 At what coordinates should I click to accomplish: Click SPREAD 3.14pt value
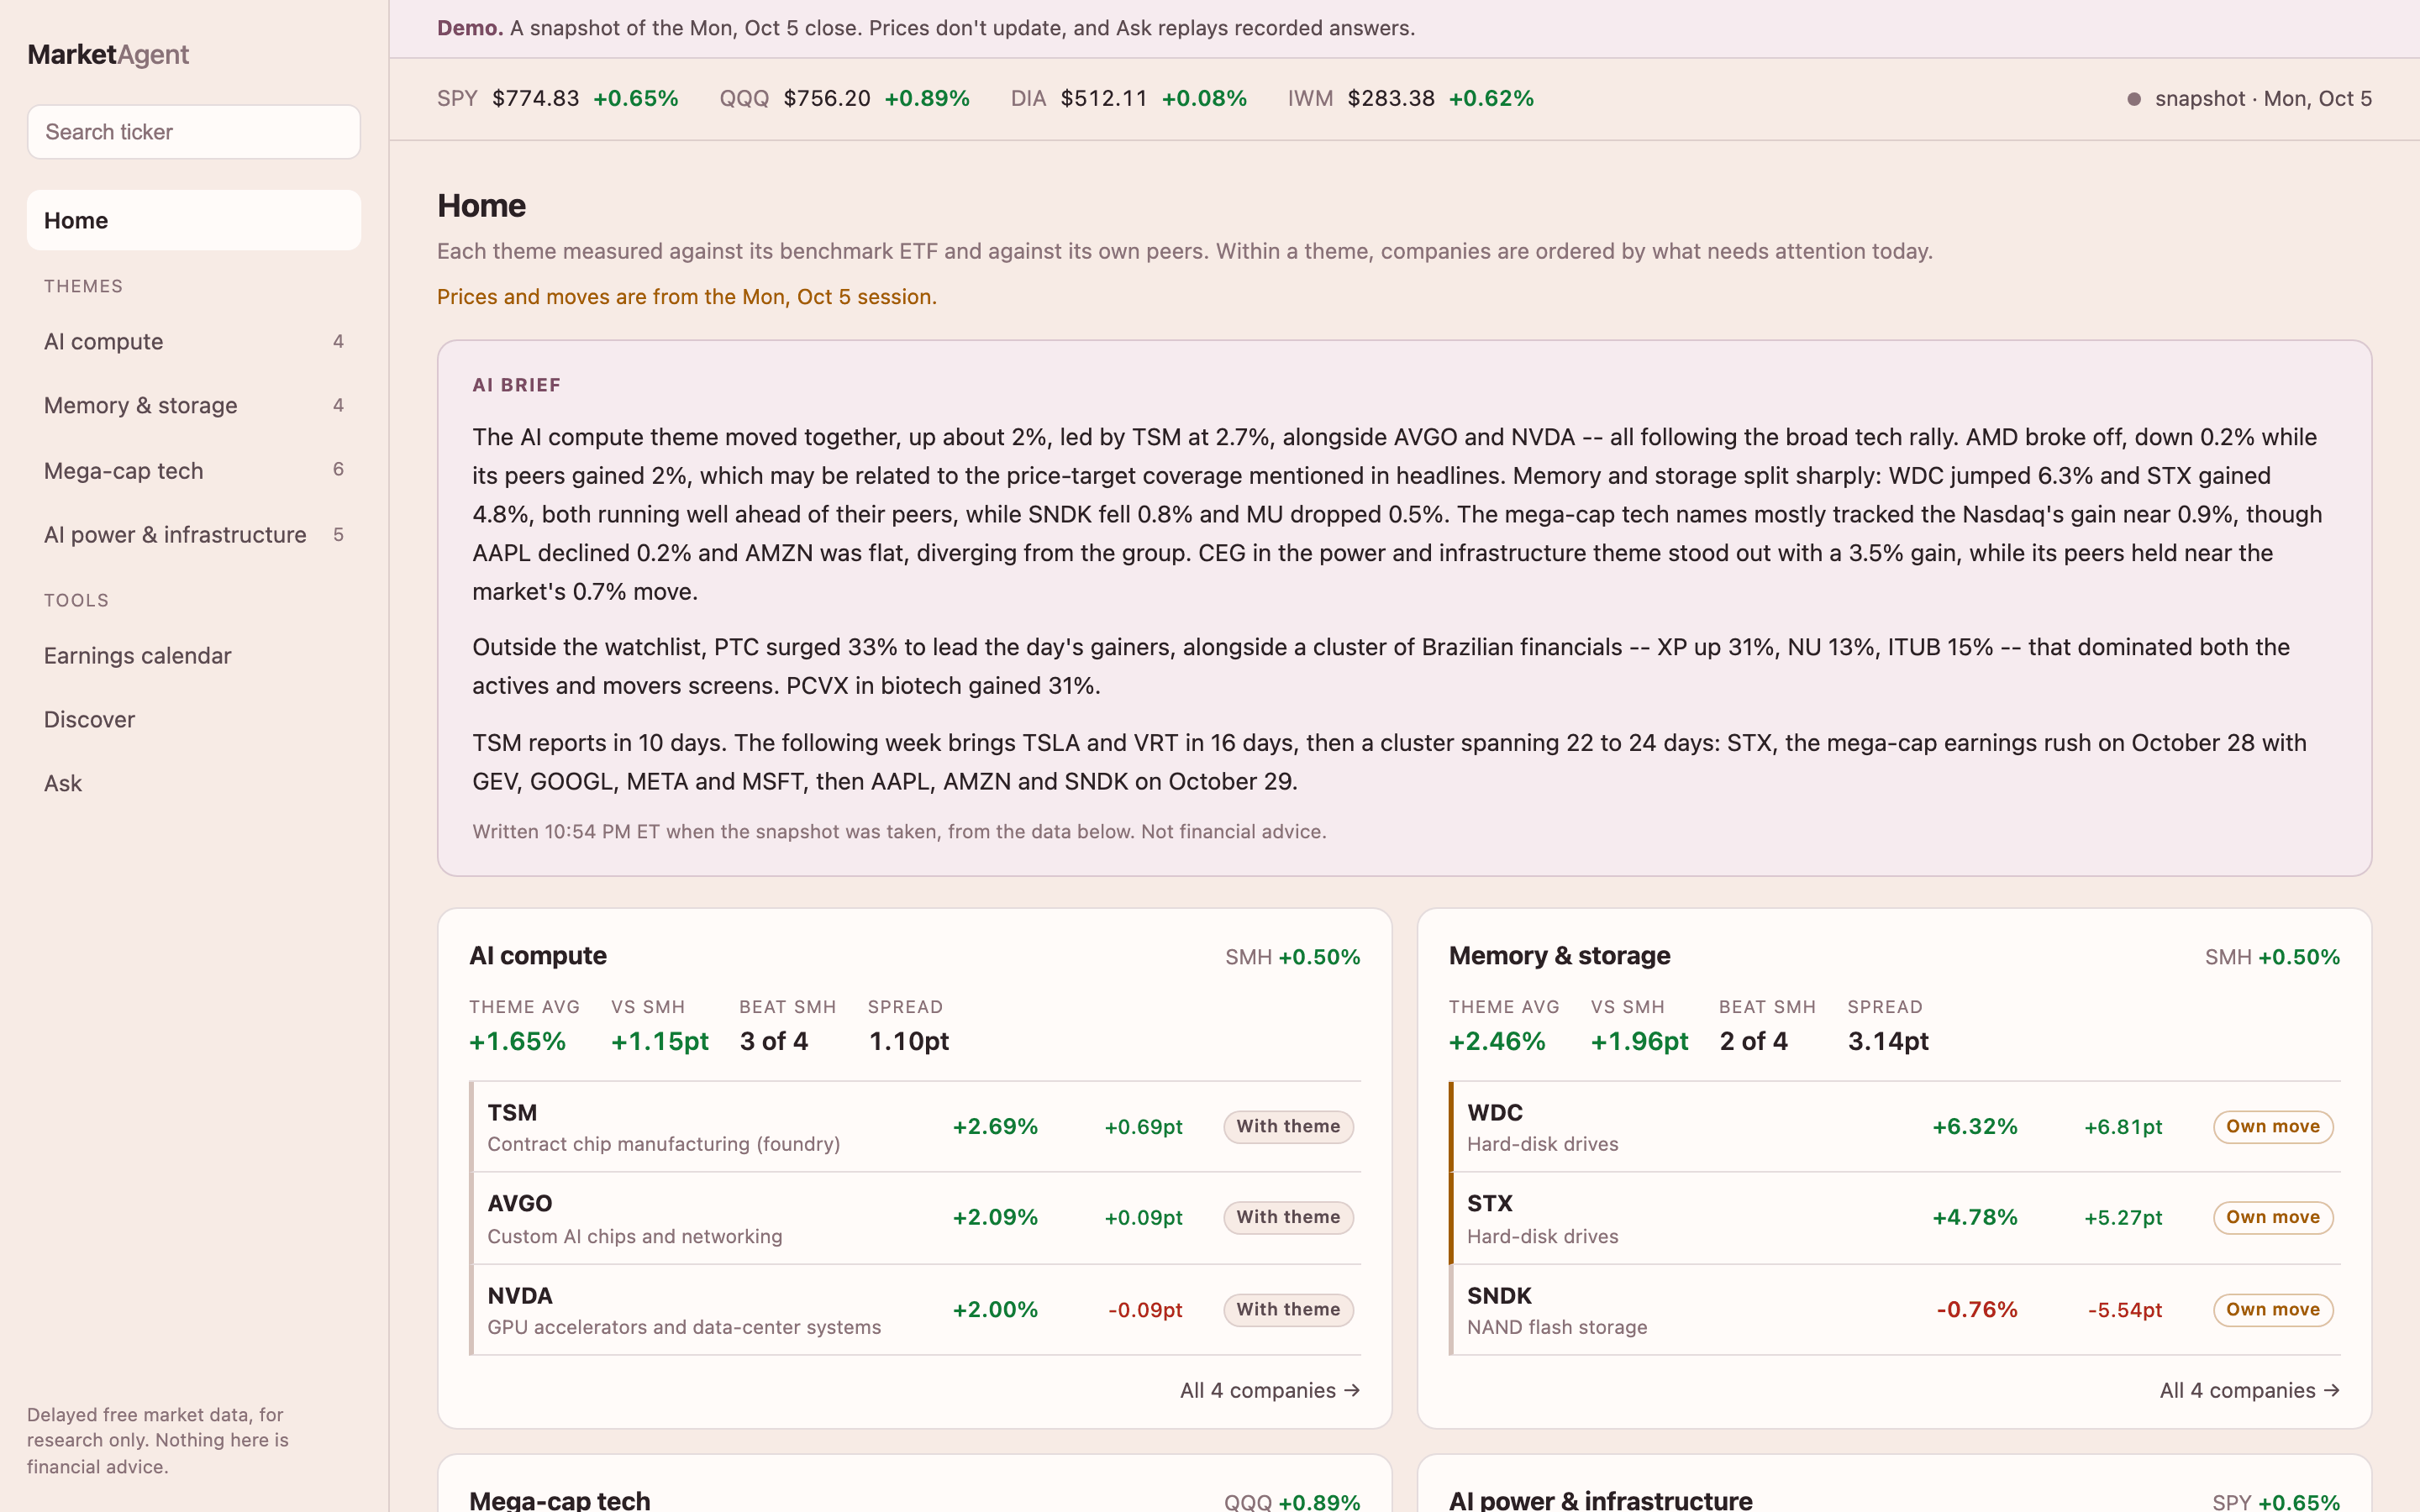point(1889,1042)
